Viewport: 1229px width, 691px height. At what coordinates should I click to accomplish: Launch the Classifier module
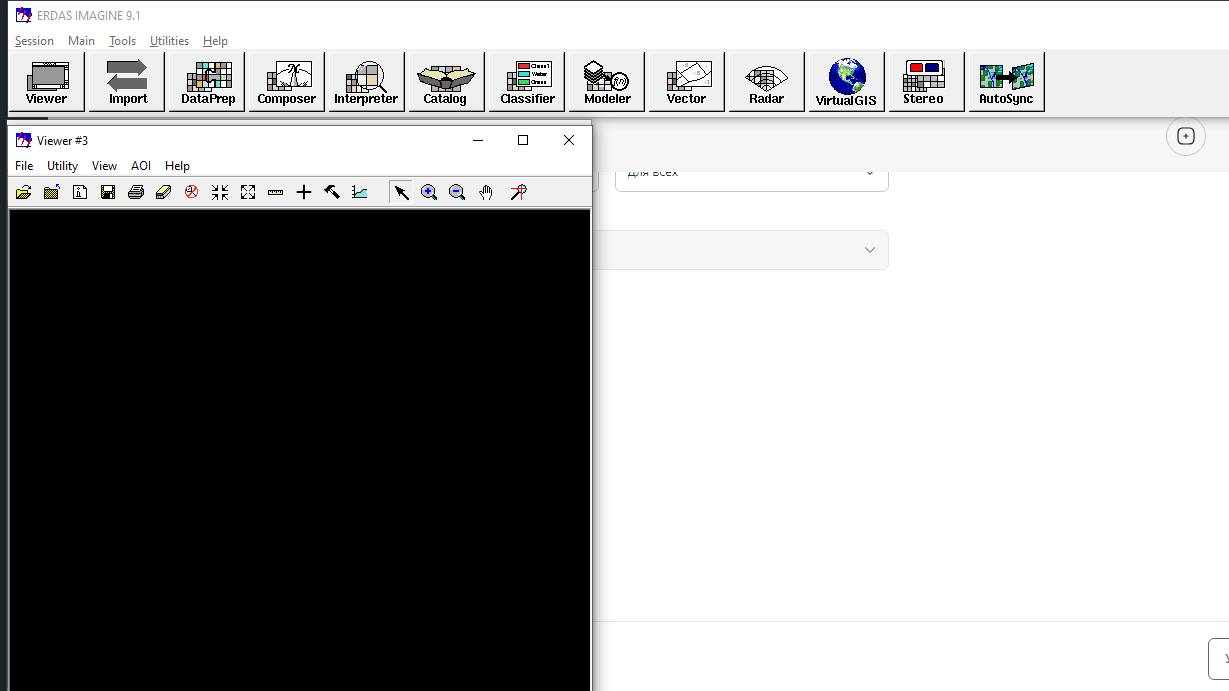click(527, 82)
